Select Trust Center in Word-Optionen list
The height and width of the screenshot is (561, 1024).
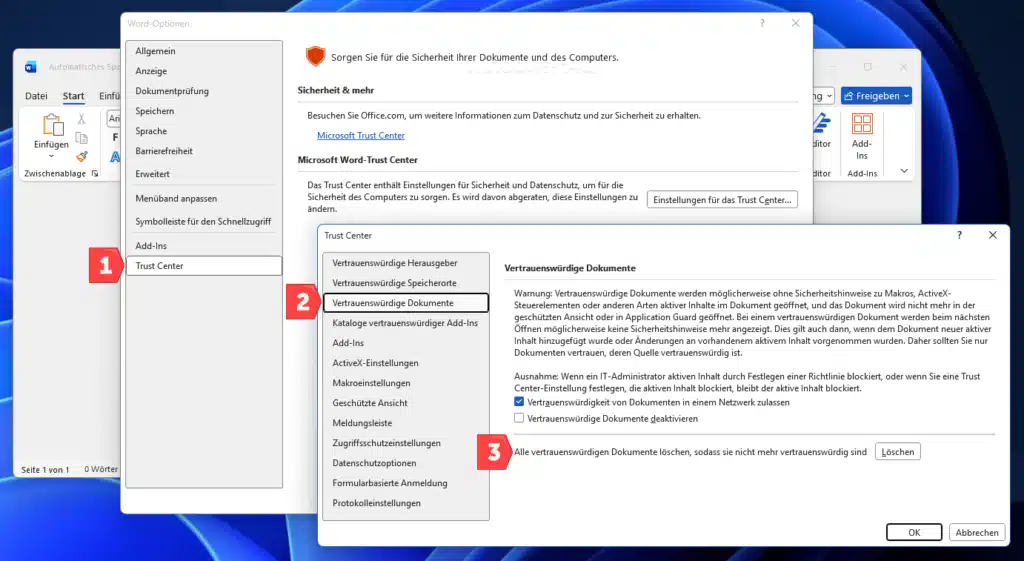[204, 266]
